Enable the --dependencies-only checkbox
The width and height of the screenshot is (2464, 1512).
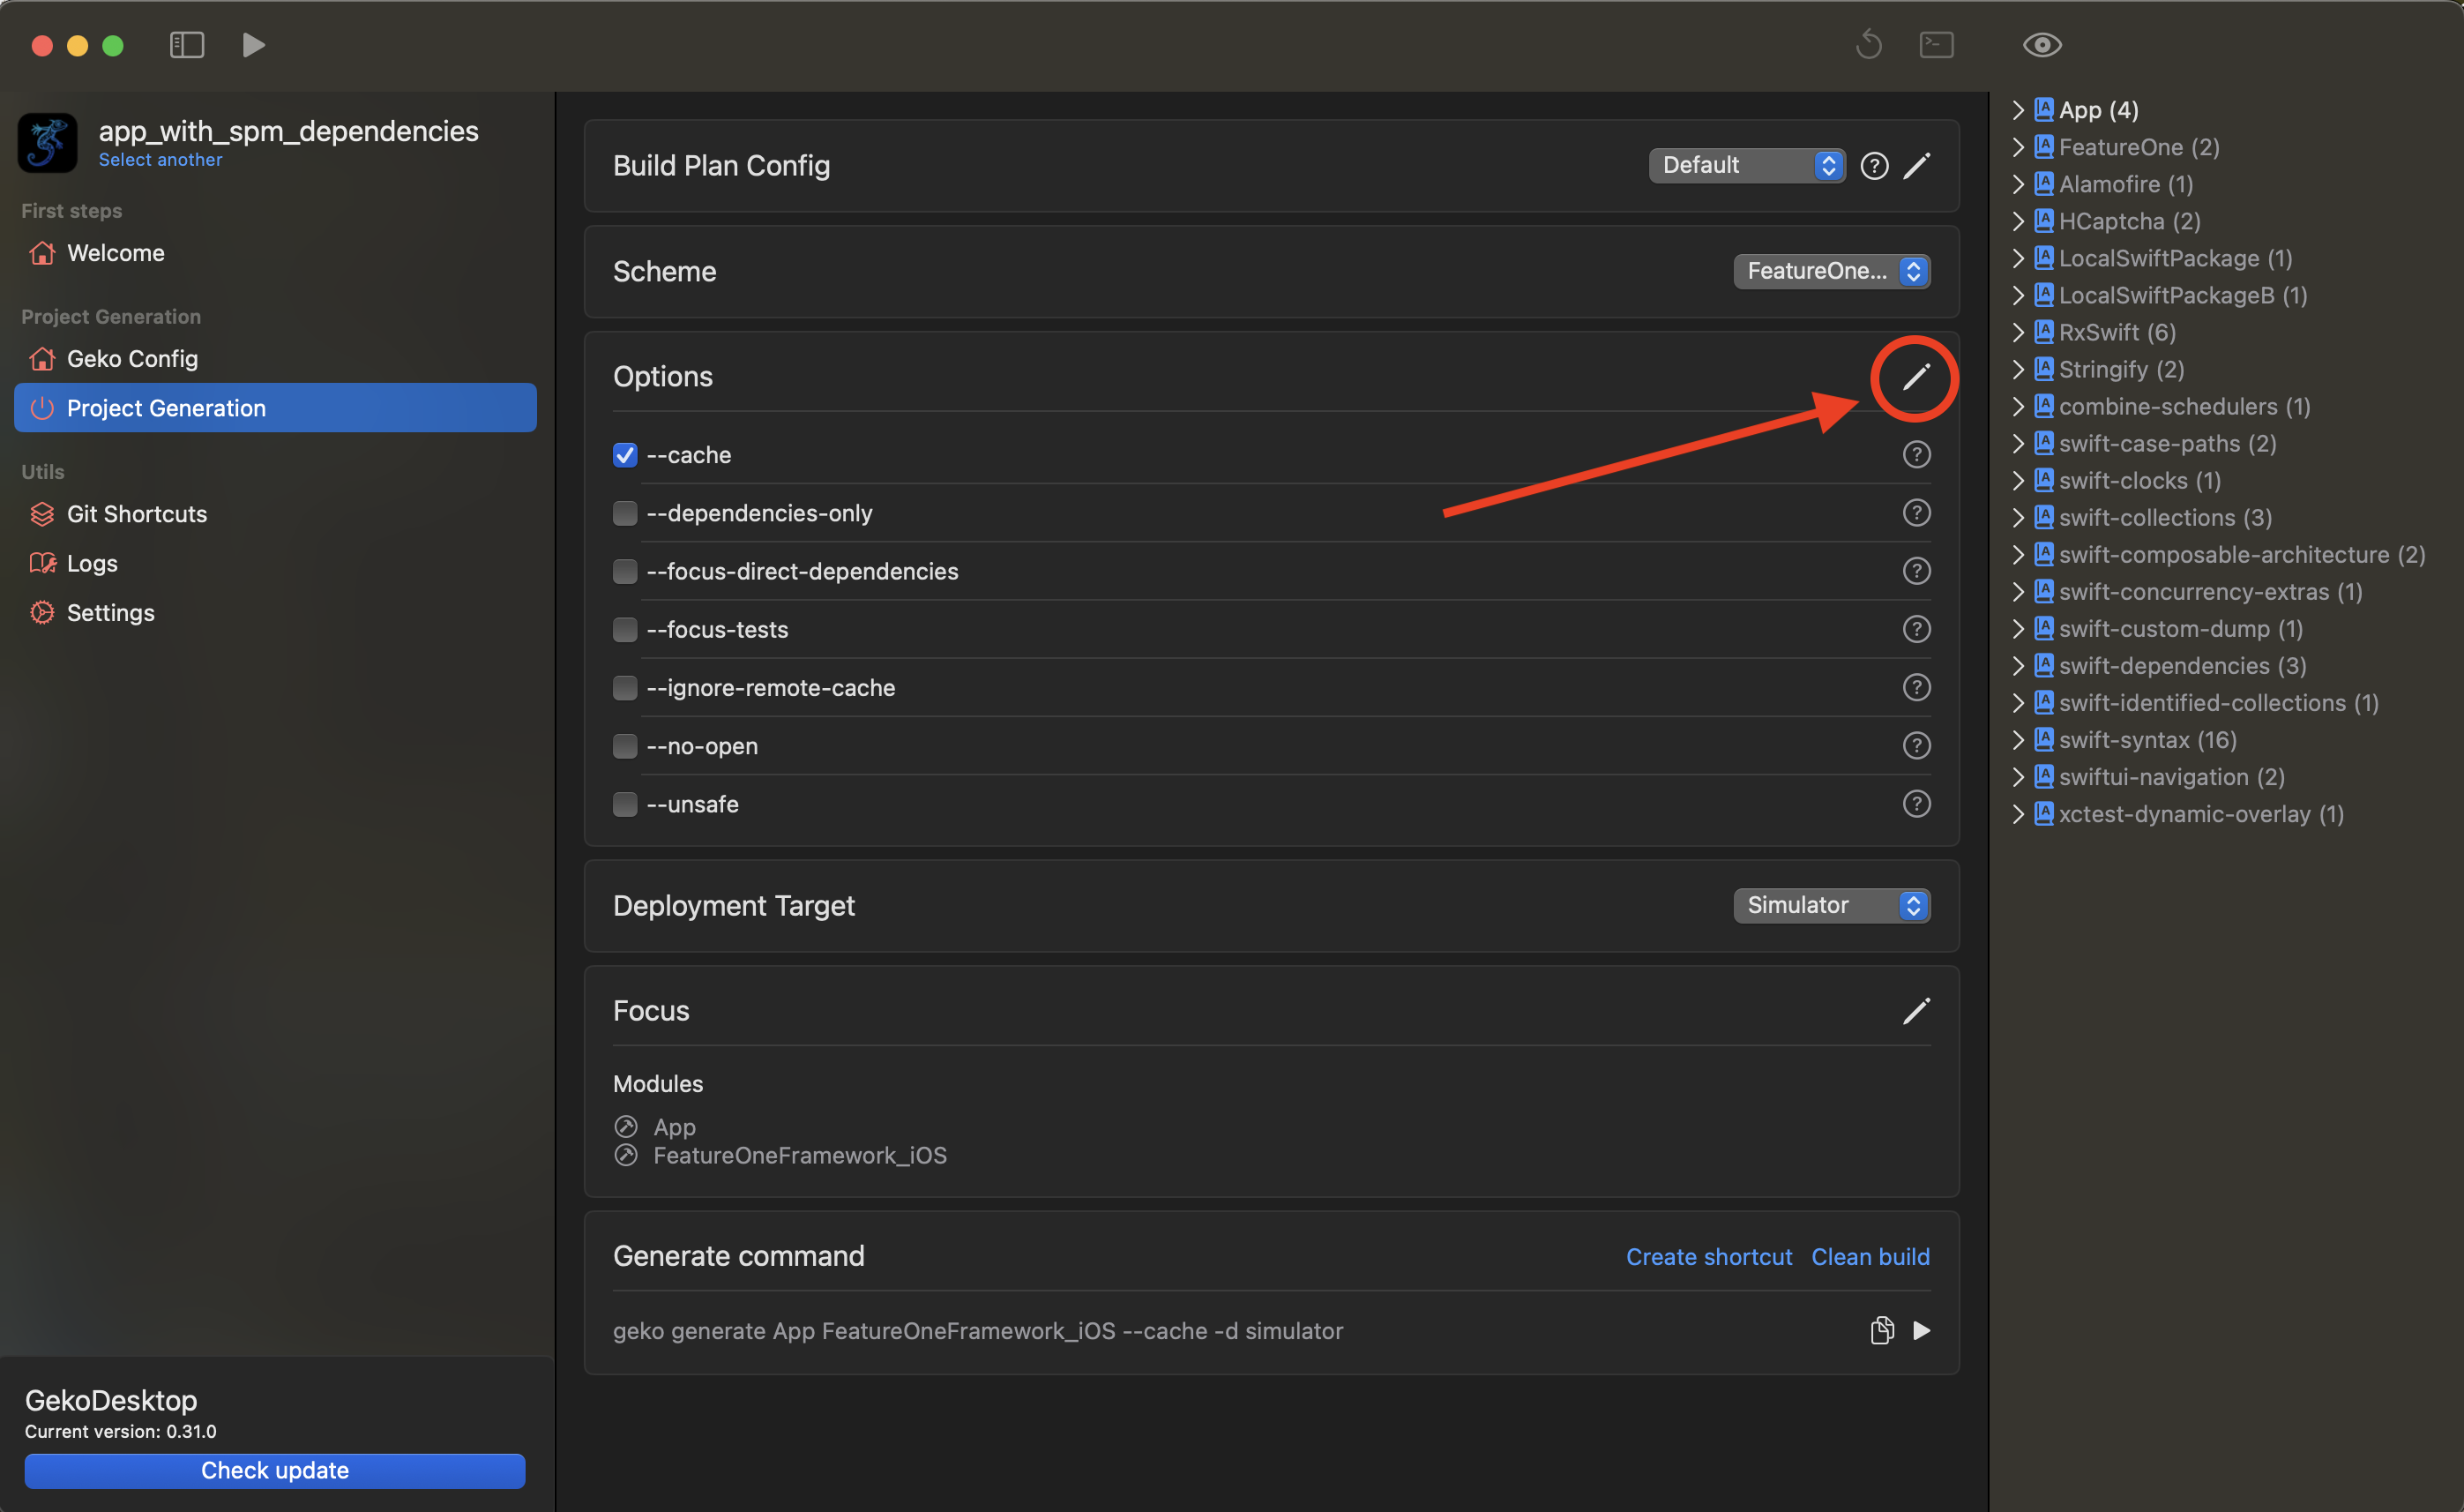(x=625, y=513)
